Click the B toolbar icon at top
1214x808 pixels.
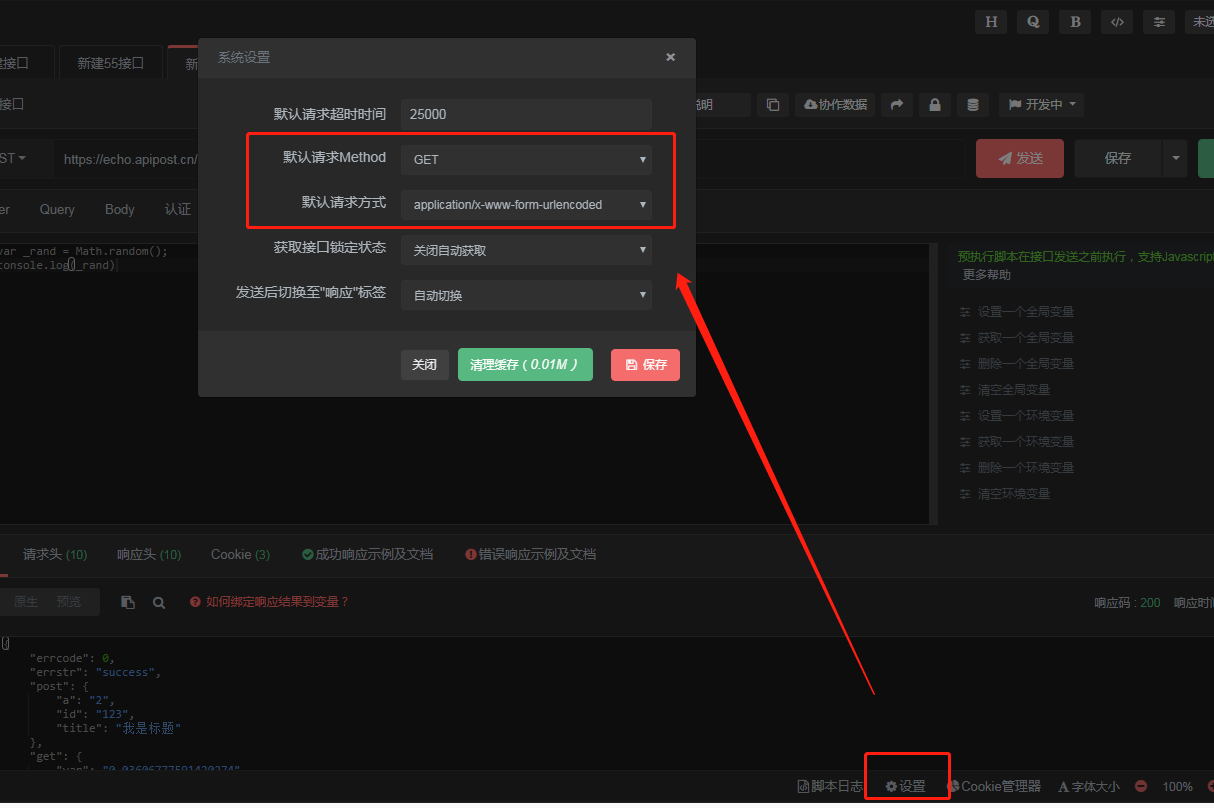coord(1075,22)
